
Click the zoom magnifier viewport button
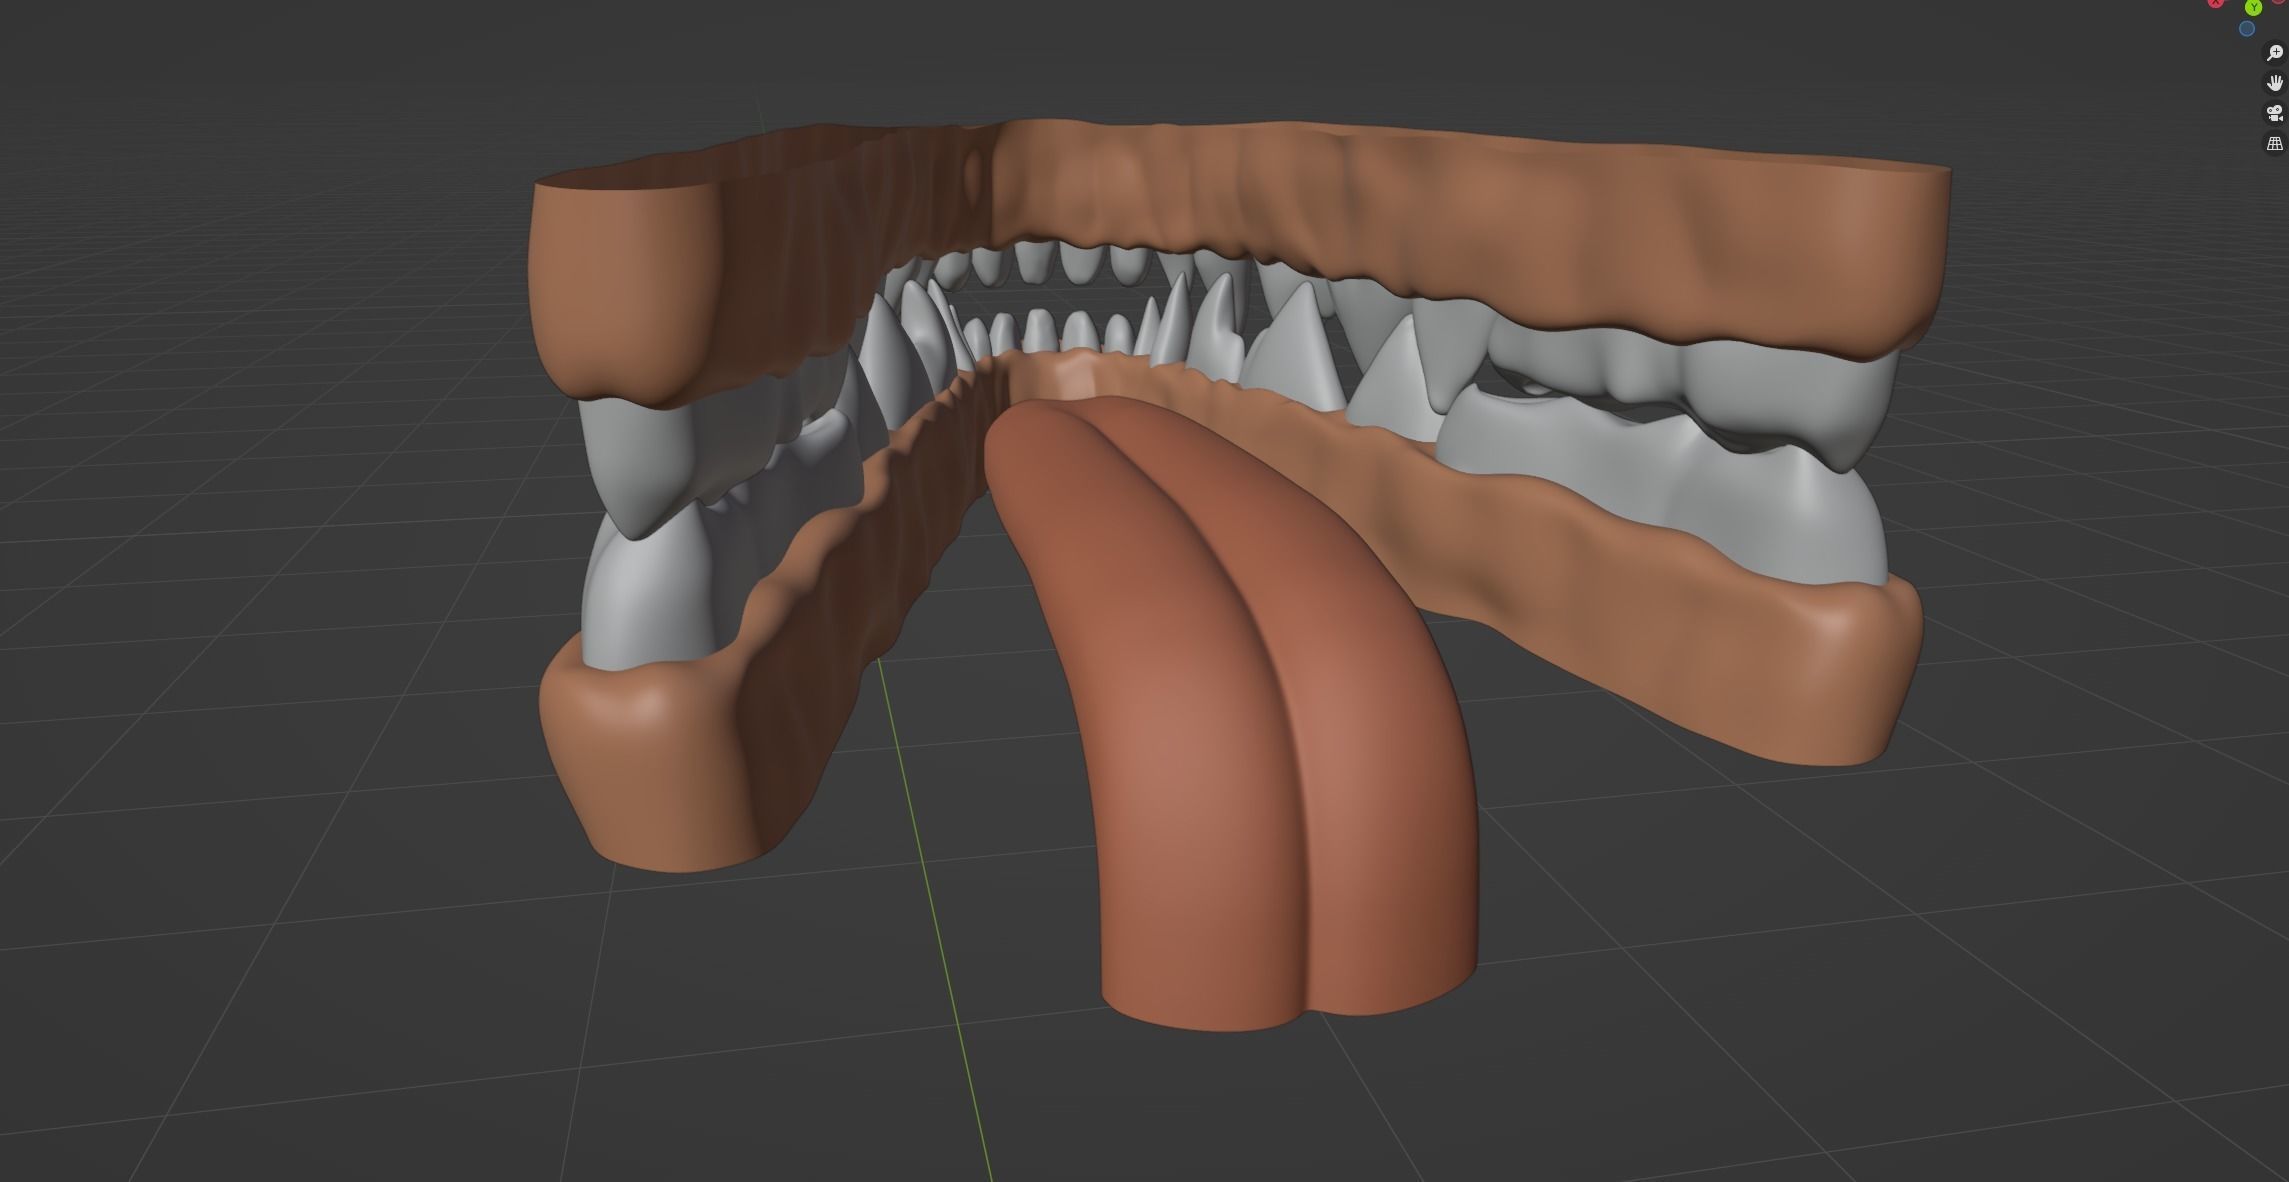pyautogui.click(x=2274, y=53)
